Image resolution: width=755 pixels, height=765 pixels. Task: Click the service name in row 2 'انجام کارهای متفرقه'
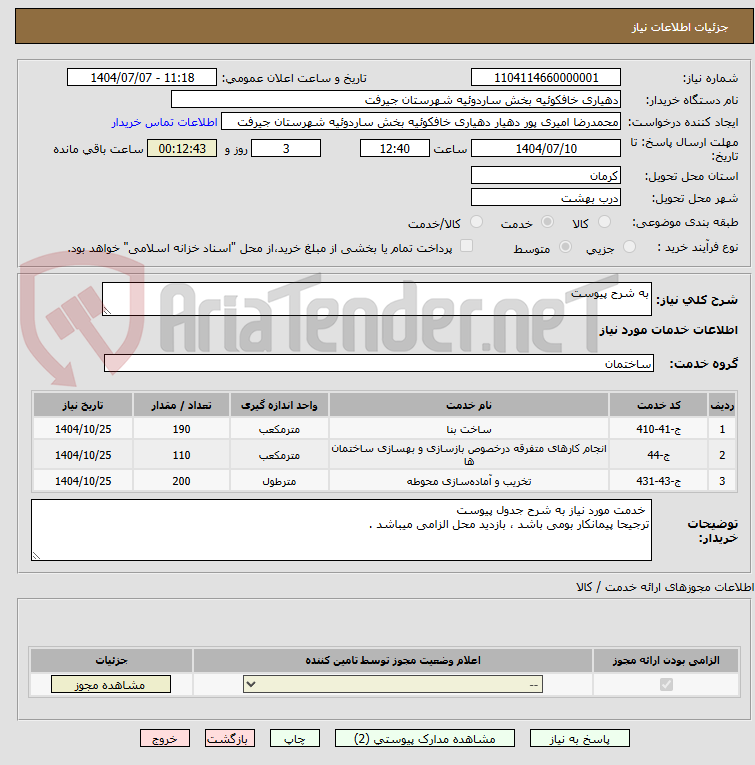pyautogui.click(x=469, y=454)
